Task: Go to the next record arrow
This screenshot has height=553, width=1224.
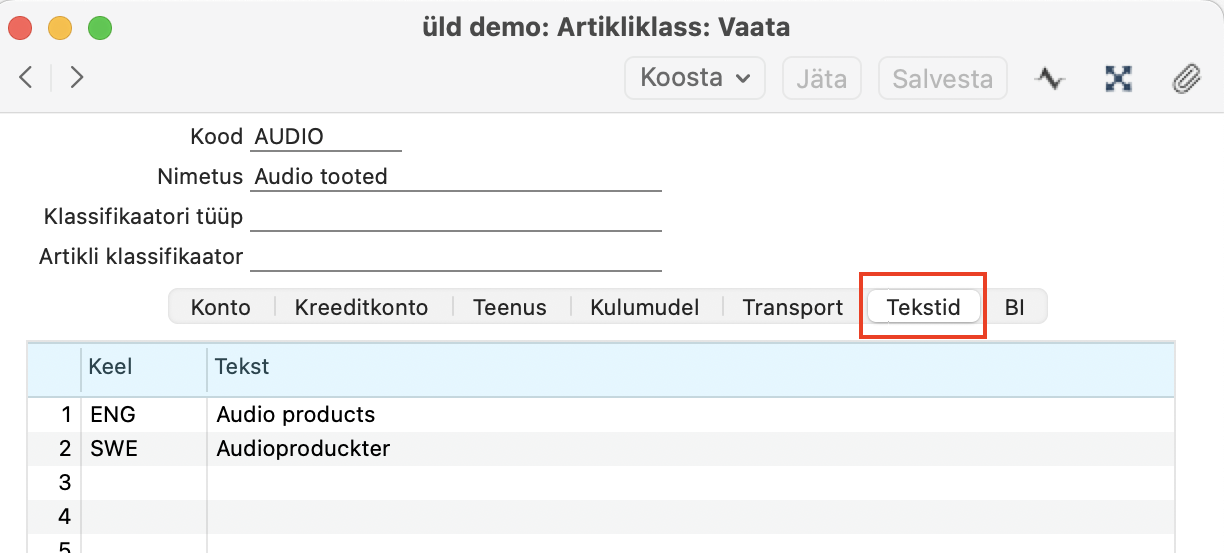Action: click(77, 78)
